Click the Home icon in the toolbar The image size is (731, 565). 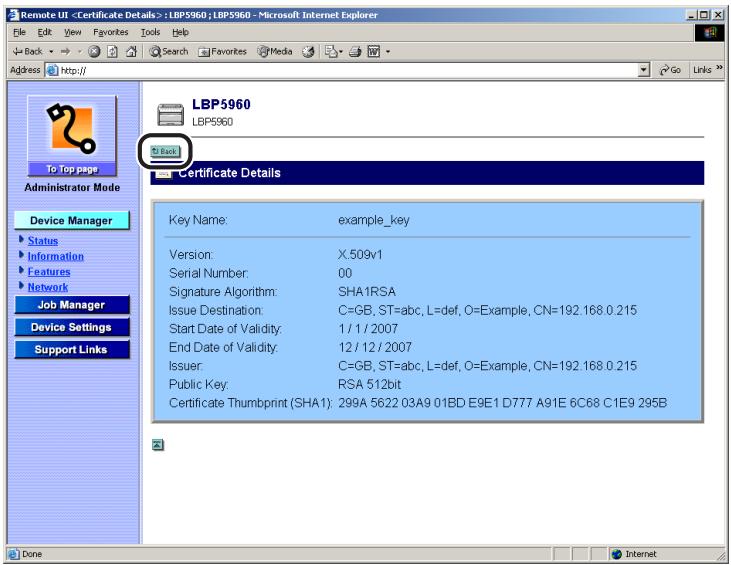131,51
